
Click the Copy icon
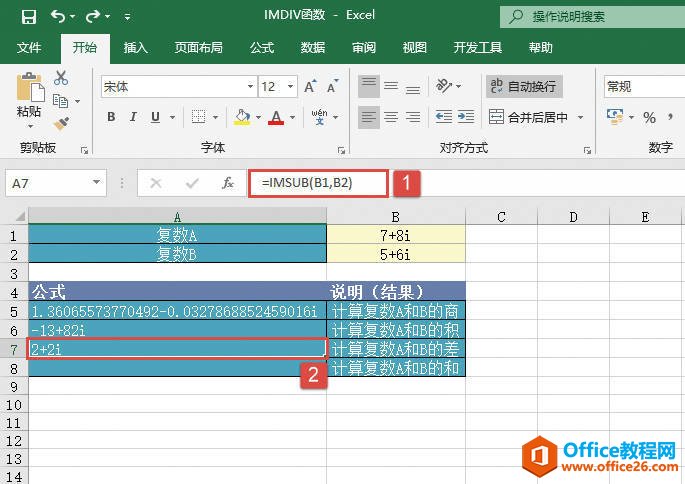point(60,101)
